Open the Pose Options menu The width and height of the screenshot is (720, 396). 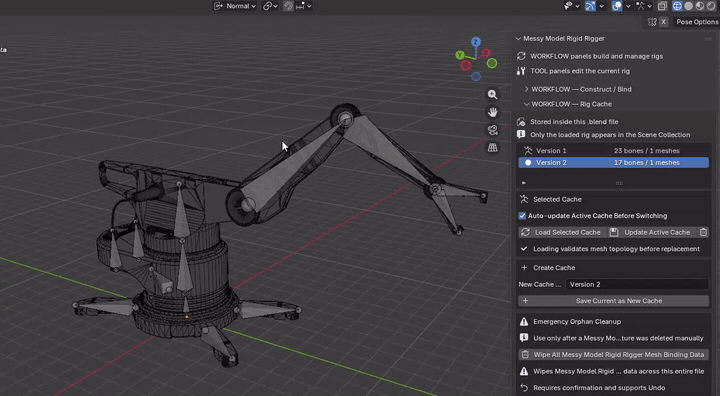tap(697, 22)
